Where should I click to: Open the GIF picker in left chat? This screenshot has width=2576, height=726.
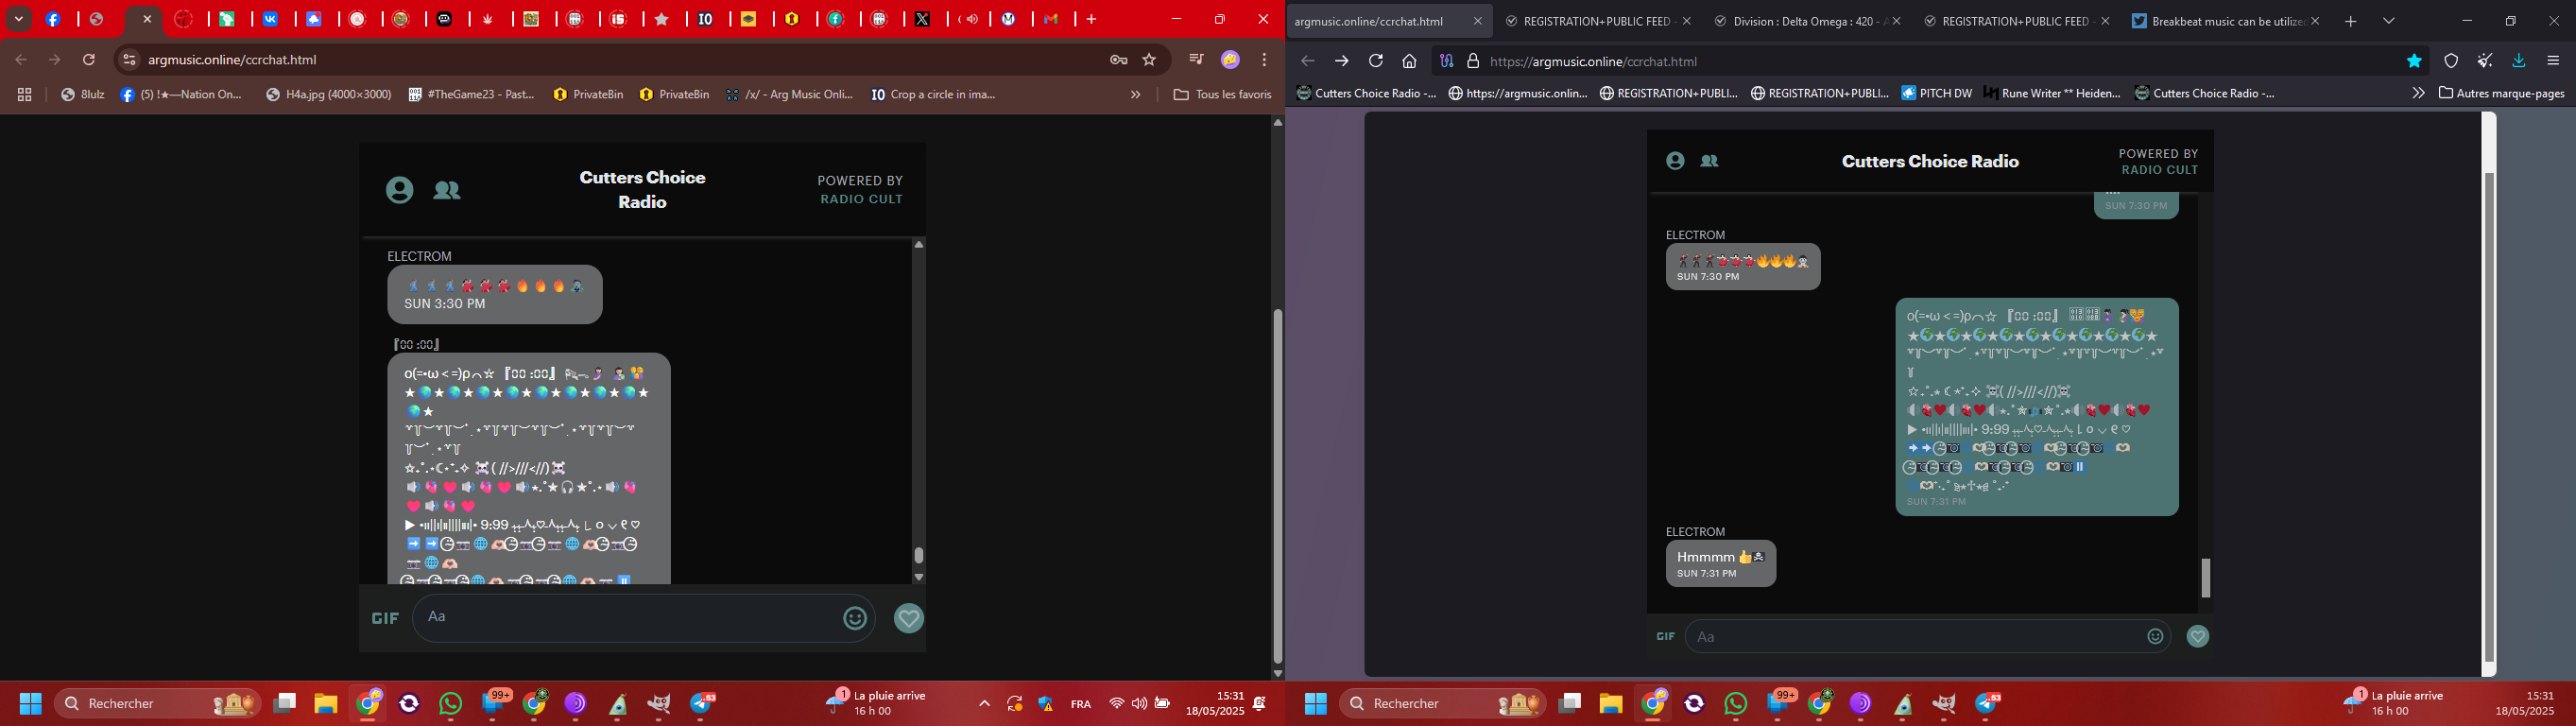tap(385, 619)
